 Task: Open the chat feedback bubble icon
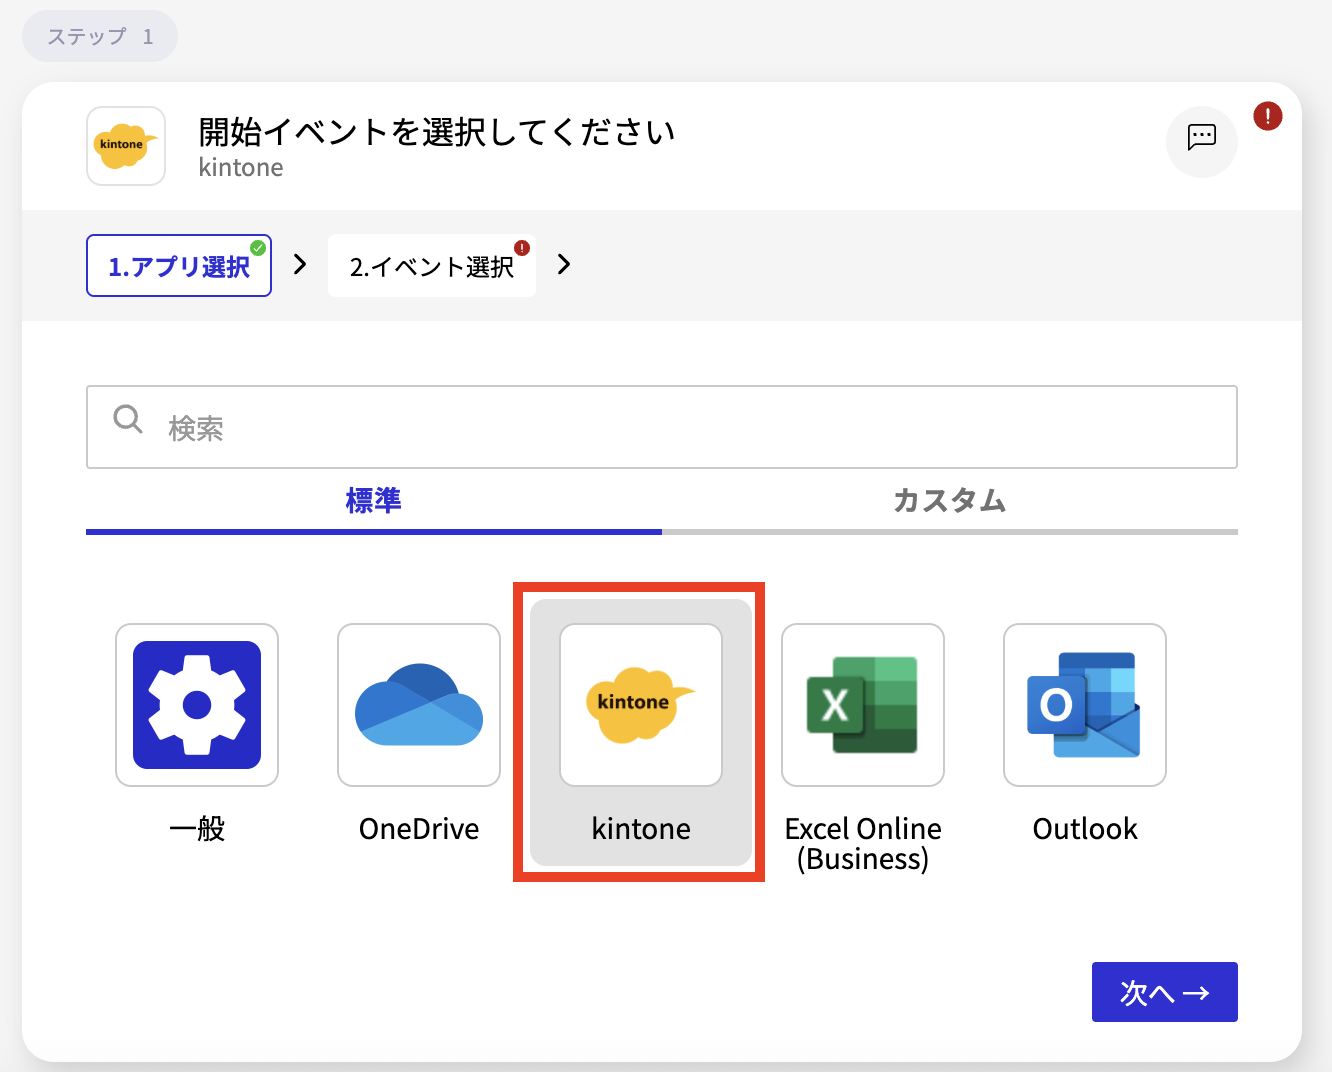click(x=1201, y=142)
